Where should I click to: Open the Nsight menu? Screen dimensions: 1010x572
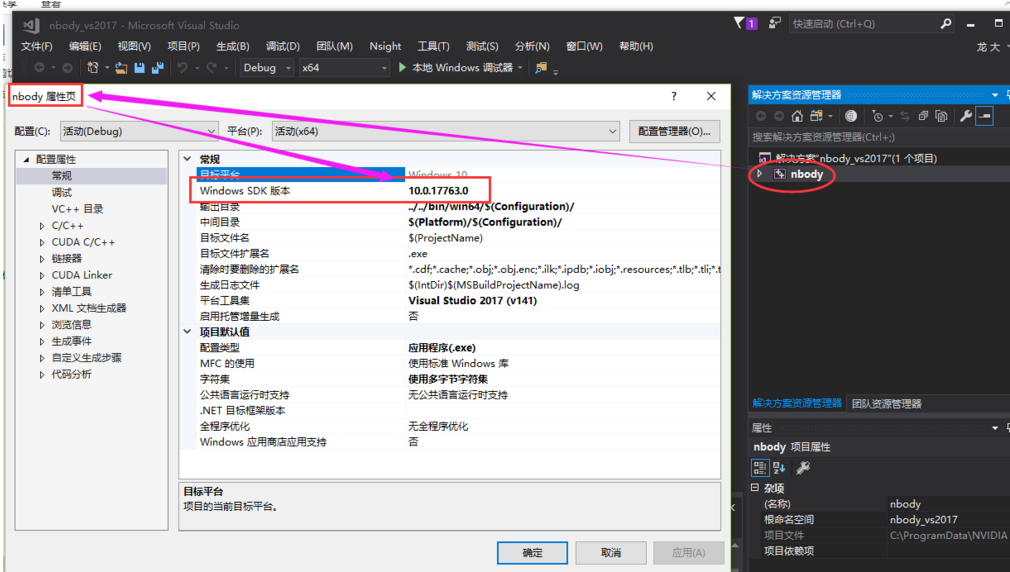385,46
